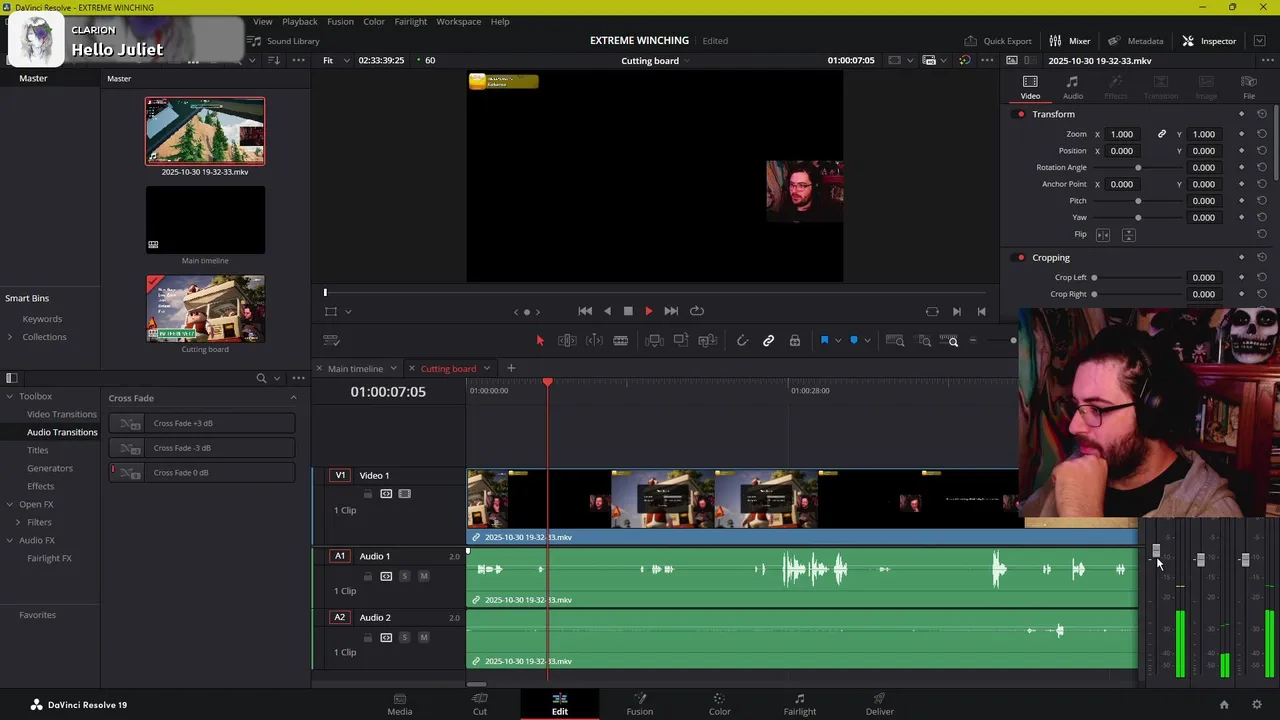
Task: Play the timeline forward
Action: [x=648, y=311]
